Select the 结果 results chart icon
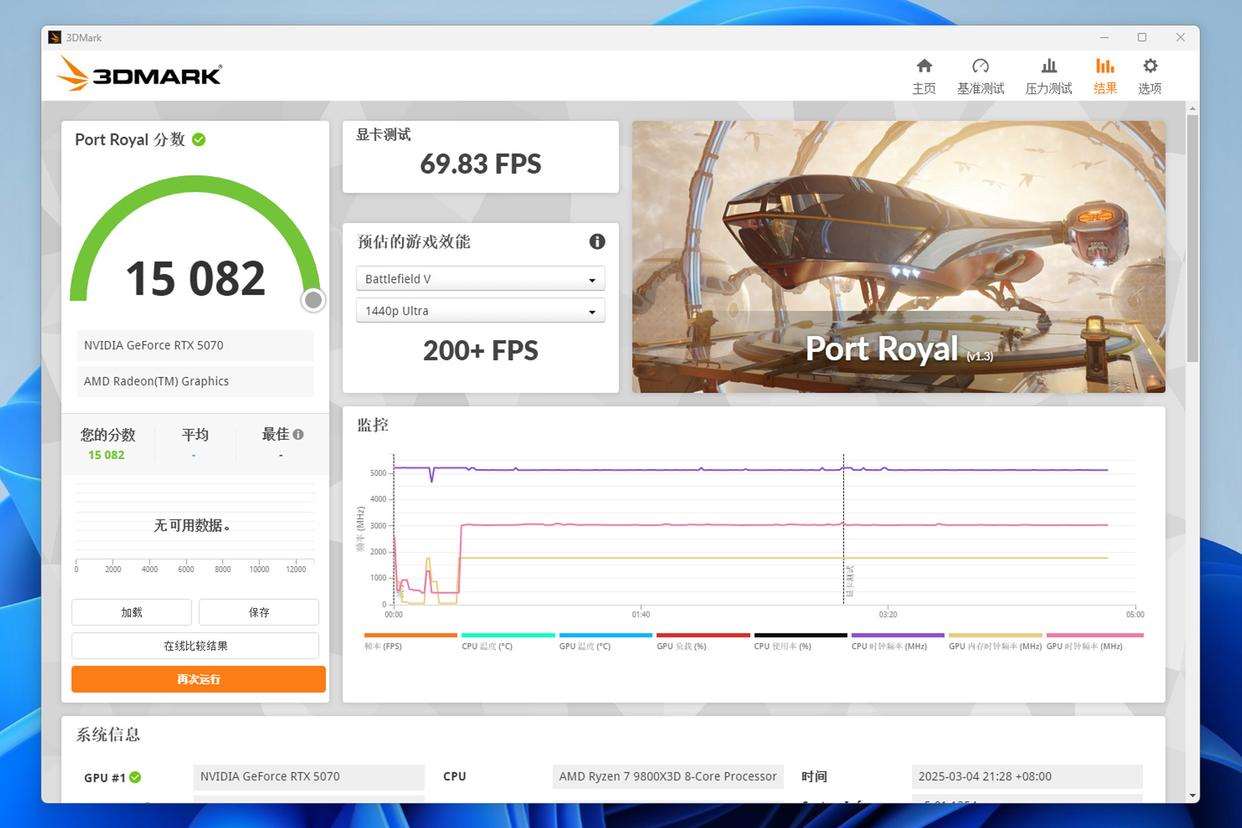The height and width of the screenshot is (828, 1242). tap(1105, 66)
